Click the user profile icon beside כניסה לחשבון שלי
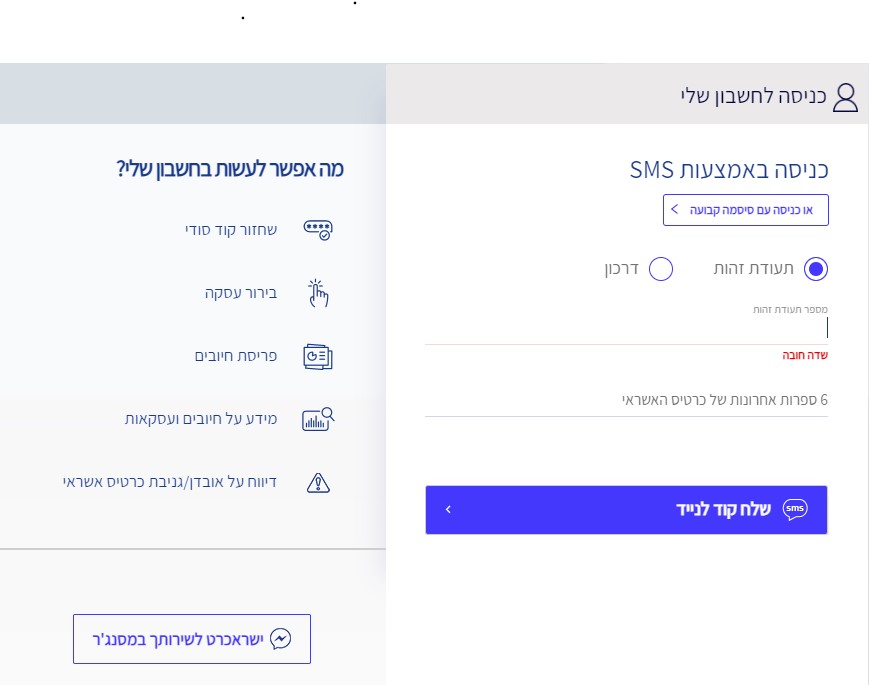 [845, 98]
